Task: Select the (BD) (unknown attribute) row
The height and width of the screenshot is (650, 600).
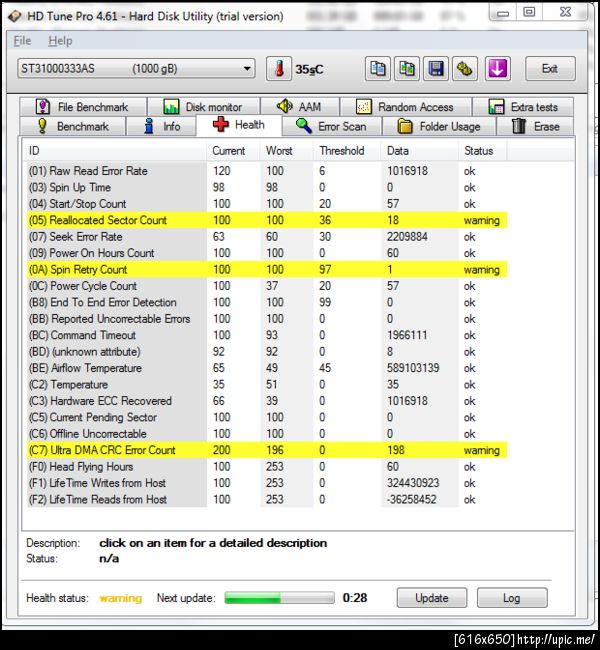Action: 267,352
